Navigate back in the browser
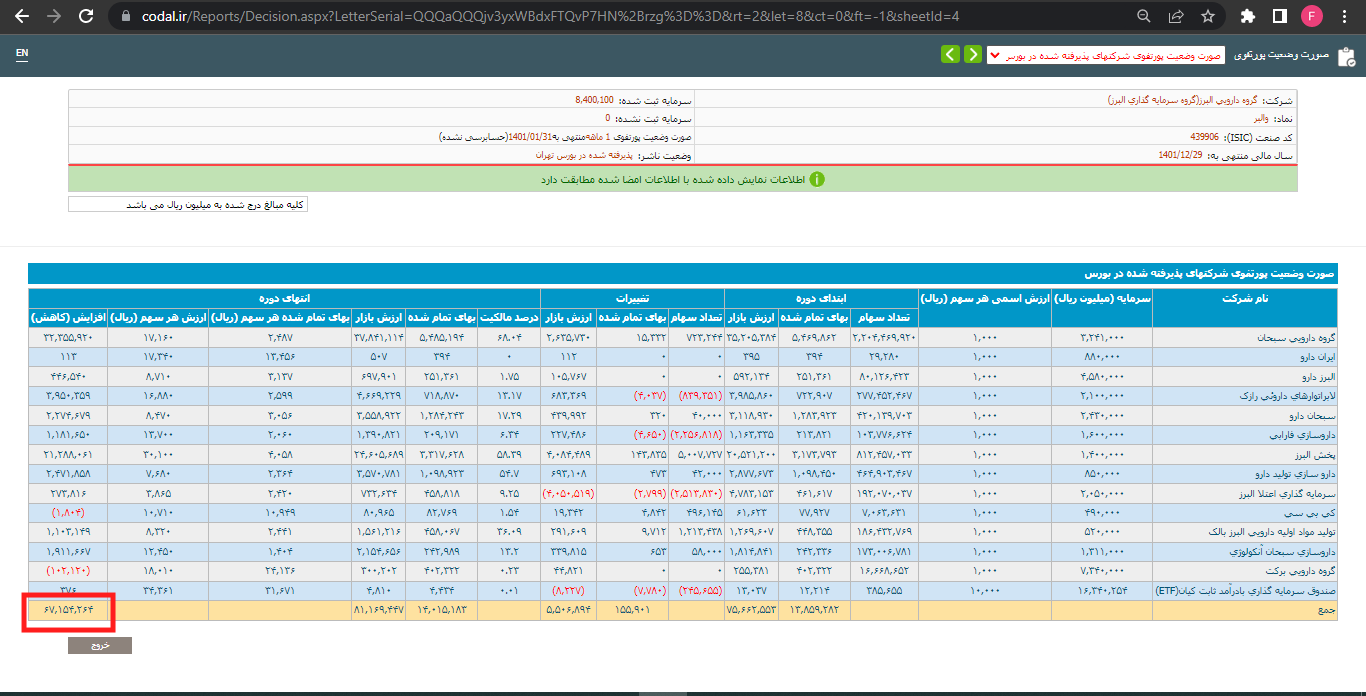Viewport: 1366px width, 696px height. 22,16
